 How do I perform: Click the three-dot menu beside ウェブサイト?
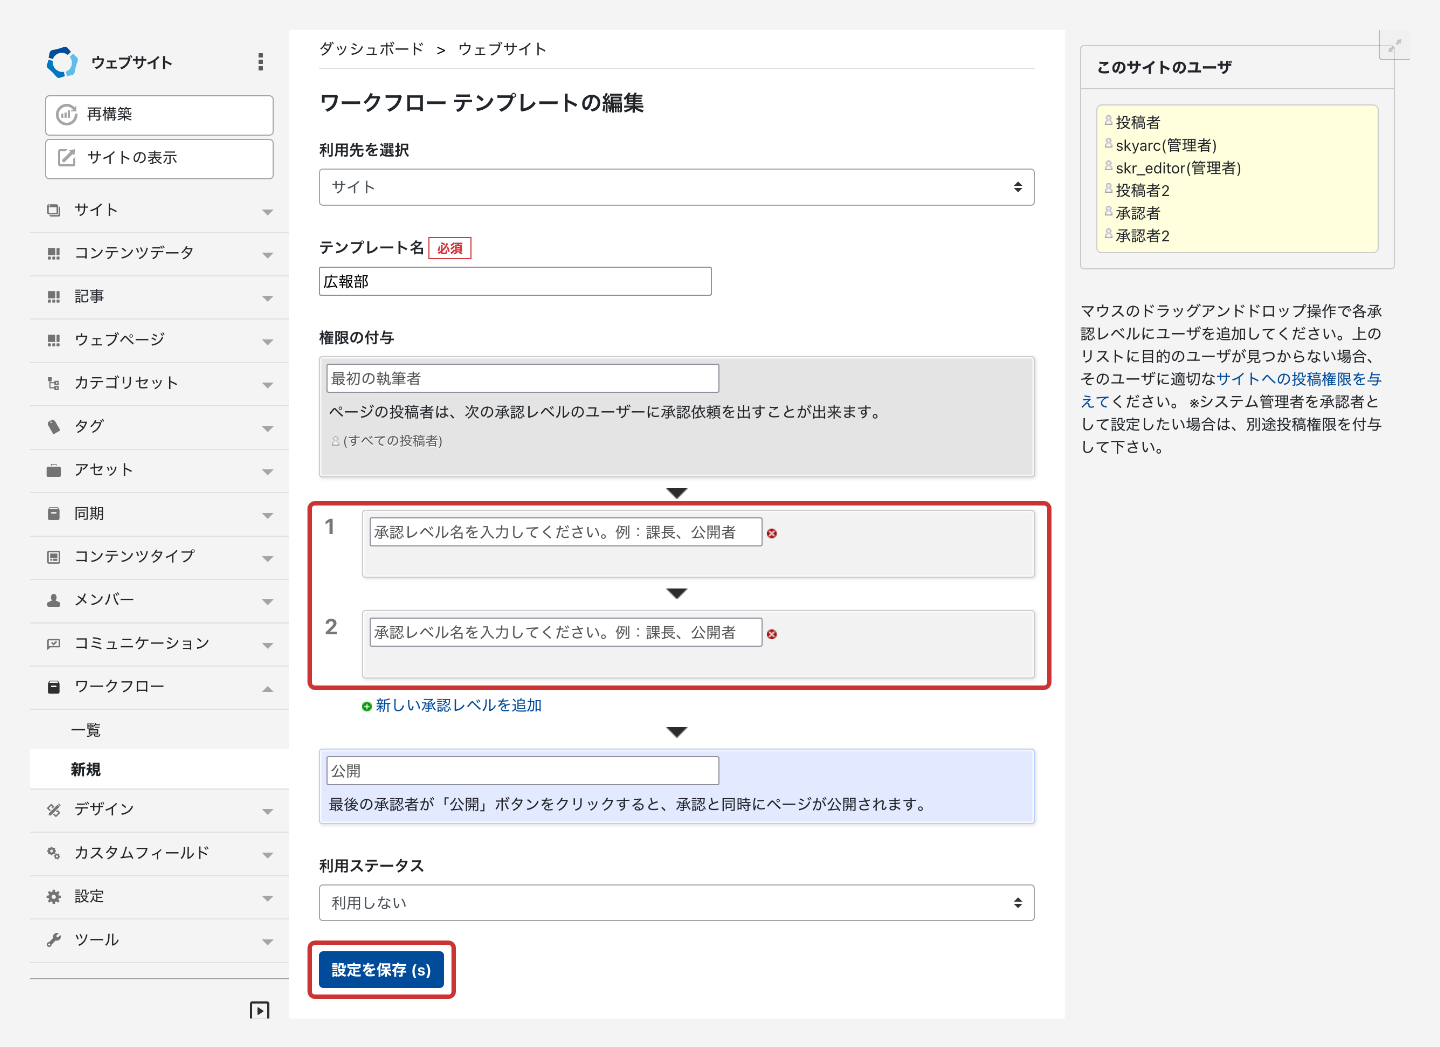tap(260, 62)
